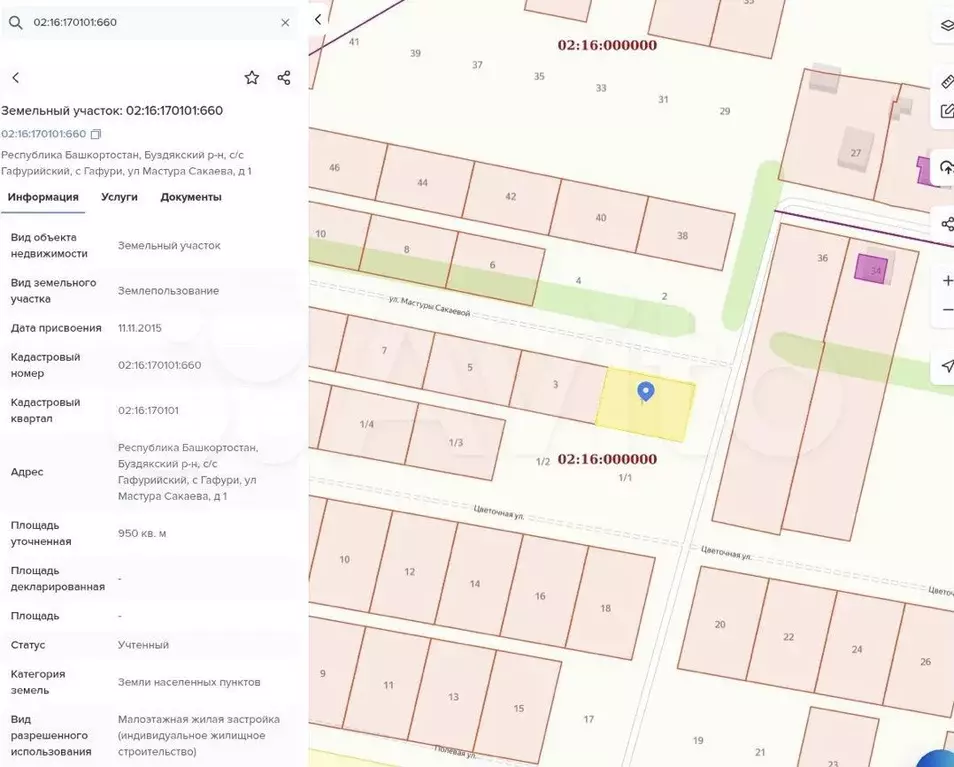Screen dimensions: 954x767
Task: Click the 'Земельный участок: 02:16:170101:660' heading
Action: pos(112,111)
